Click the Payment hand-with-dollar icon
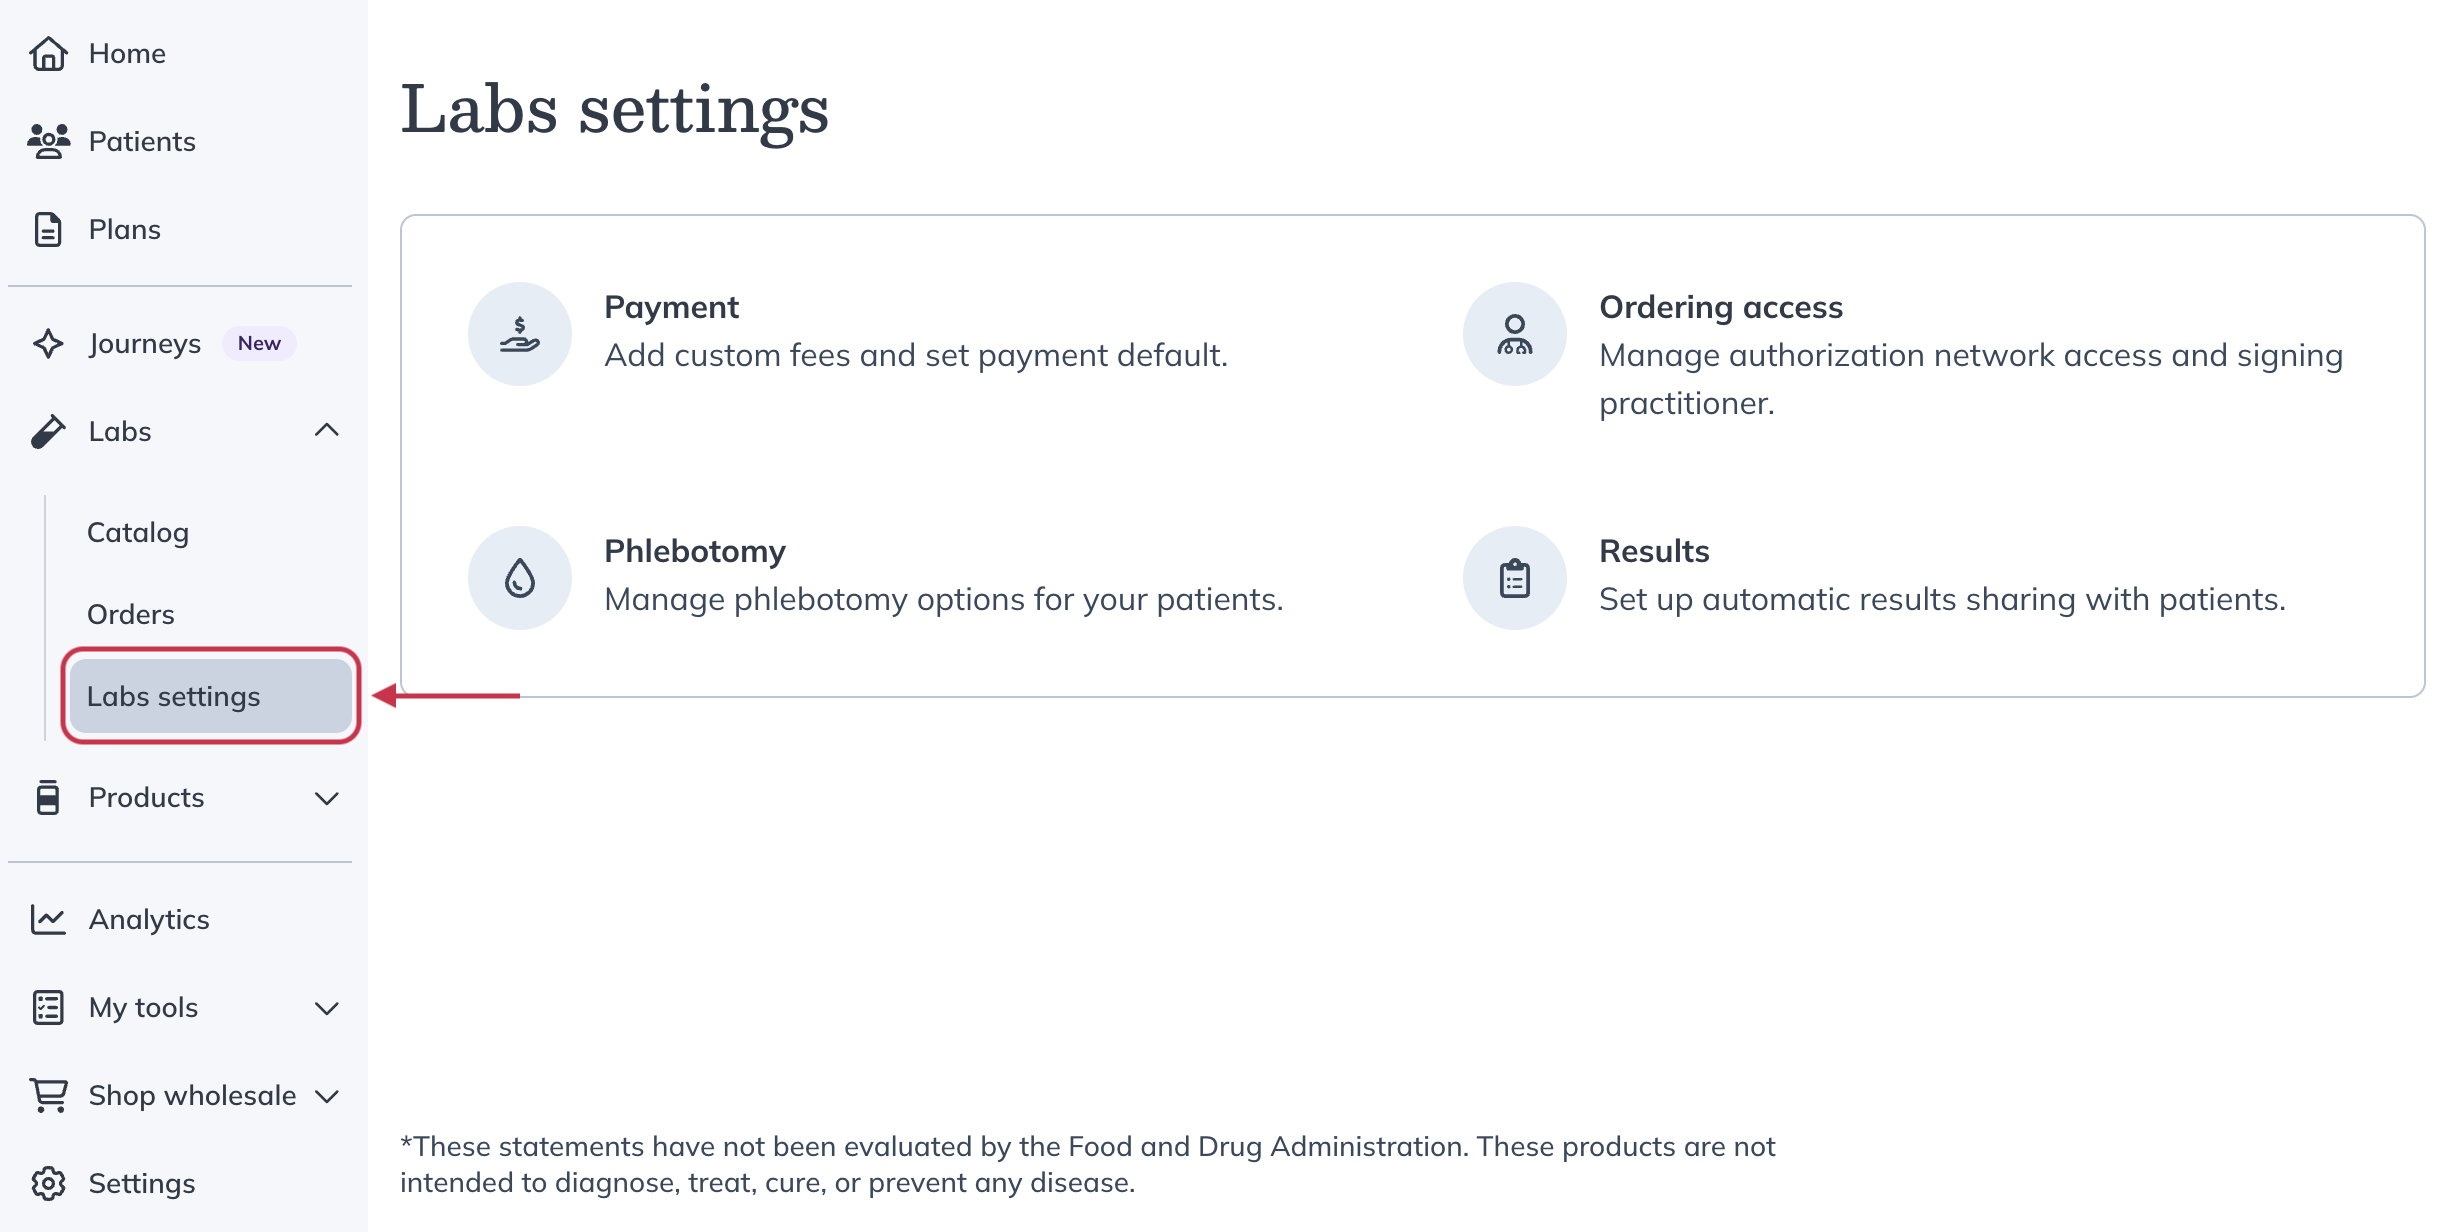This screenshot has height=1232, width=2450. pos(519,333)
